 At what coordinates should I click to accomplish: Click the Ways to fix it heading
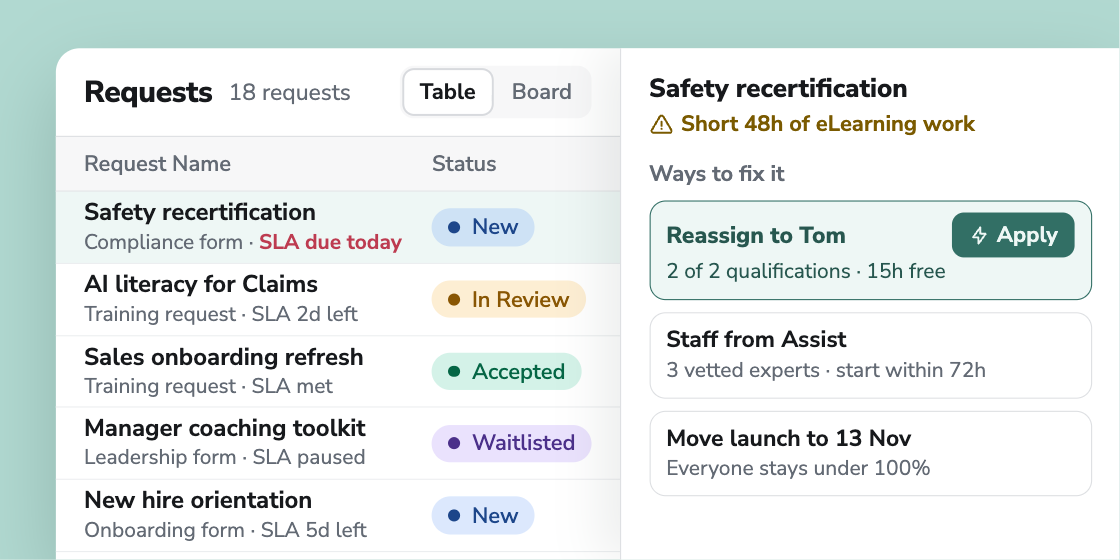click(716, 174)
